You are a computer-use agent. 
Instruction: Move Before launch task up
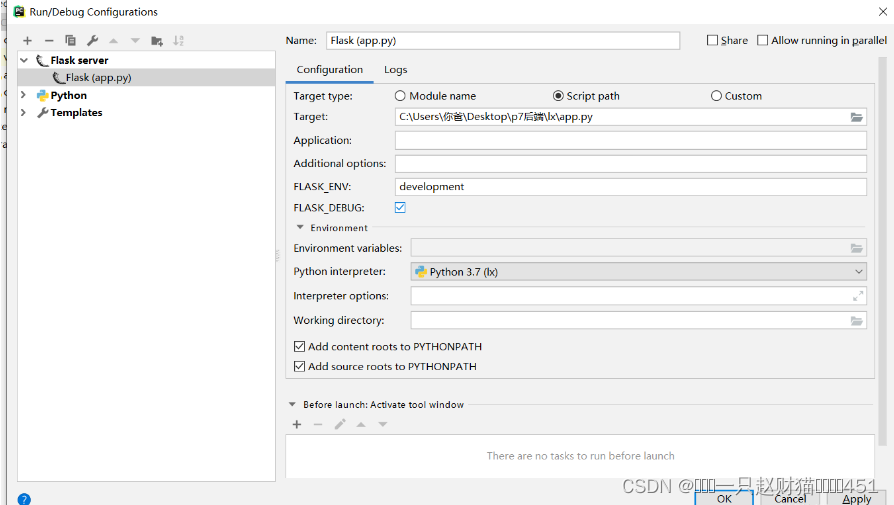(361, 424)
